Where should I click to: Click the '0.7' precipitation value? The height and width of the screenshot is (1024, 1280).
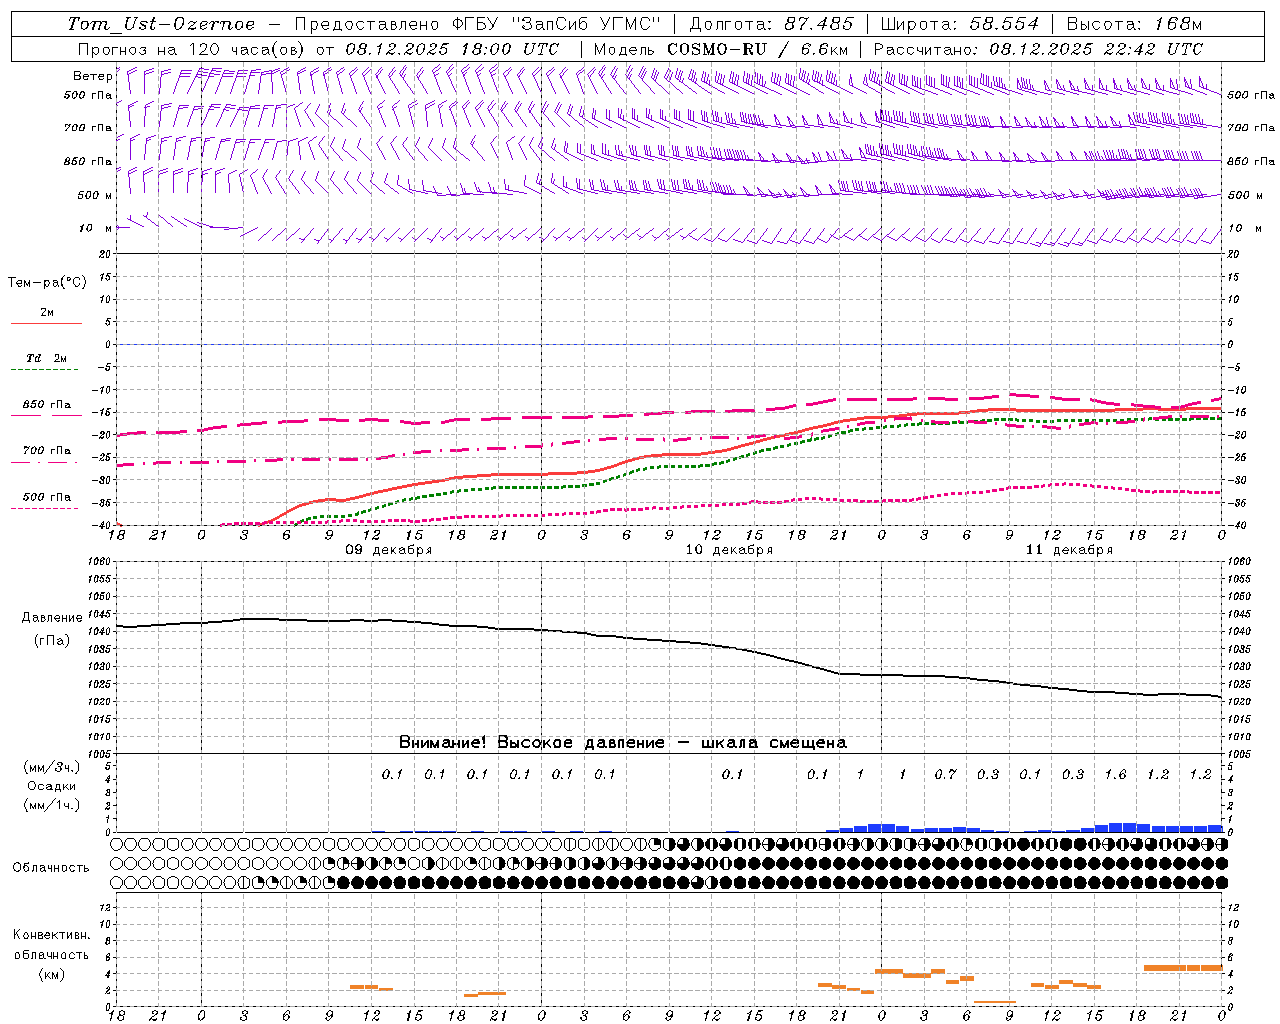945,774
